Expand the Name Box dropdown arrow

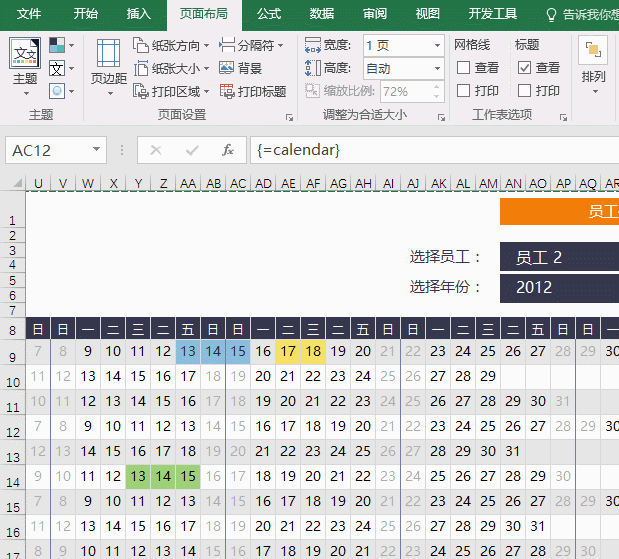click(96, 149)
